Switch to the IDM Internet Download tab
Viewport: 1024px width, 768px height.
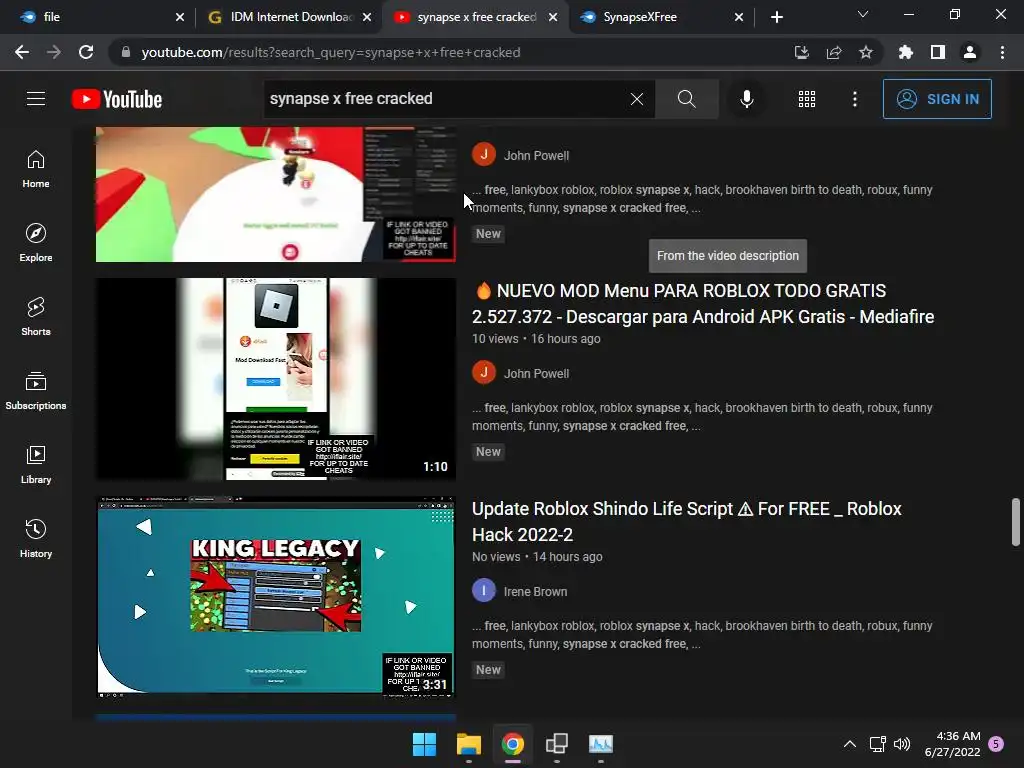tap(287, 17)
